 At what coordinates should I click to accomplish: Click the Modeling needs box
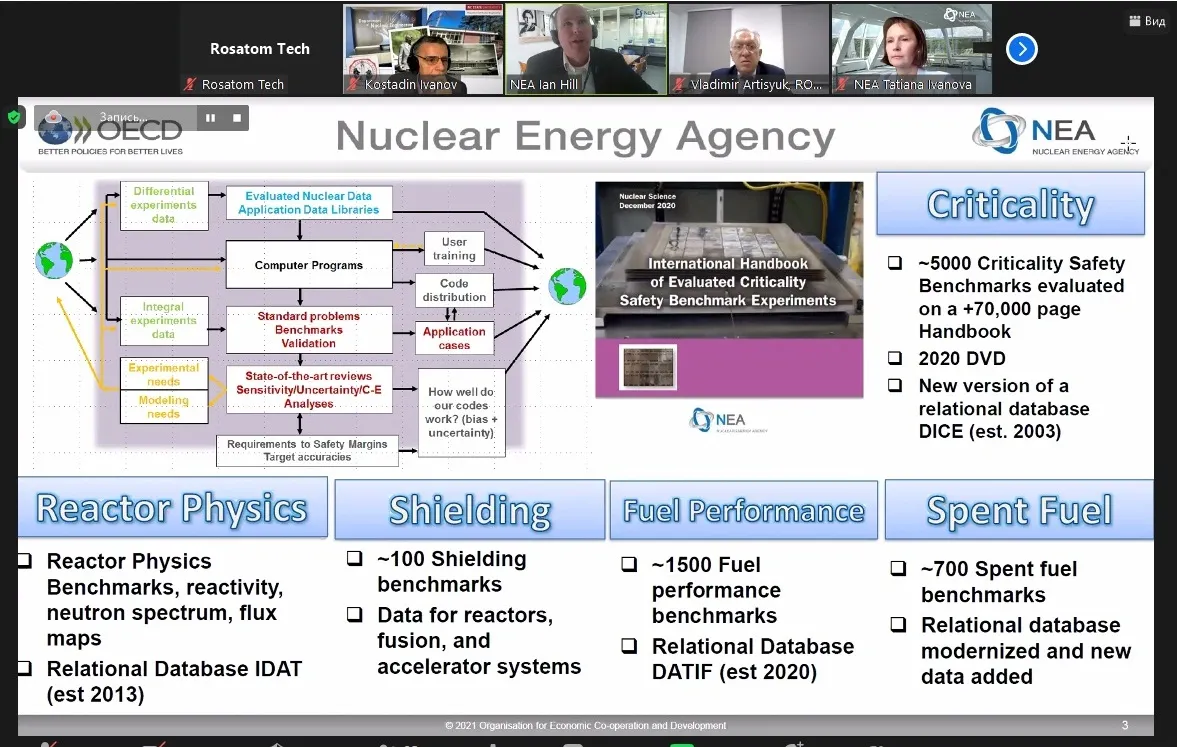(x=164, y=407)
